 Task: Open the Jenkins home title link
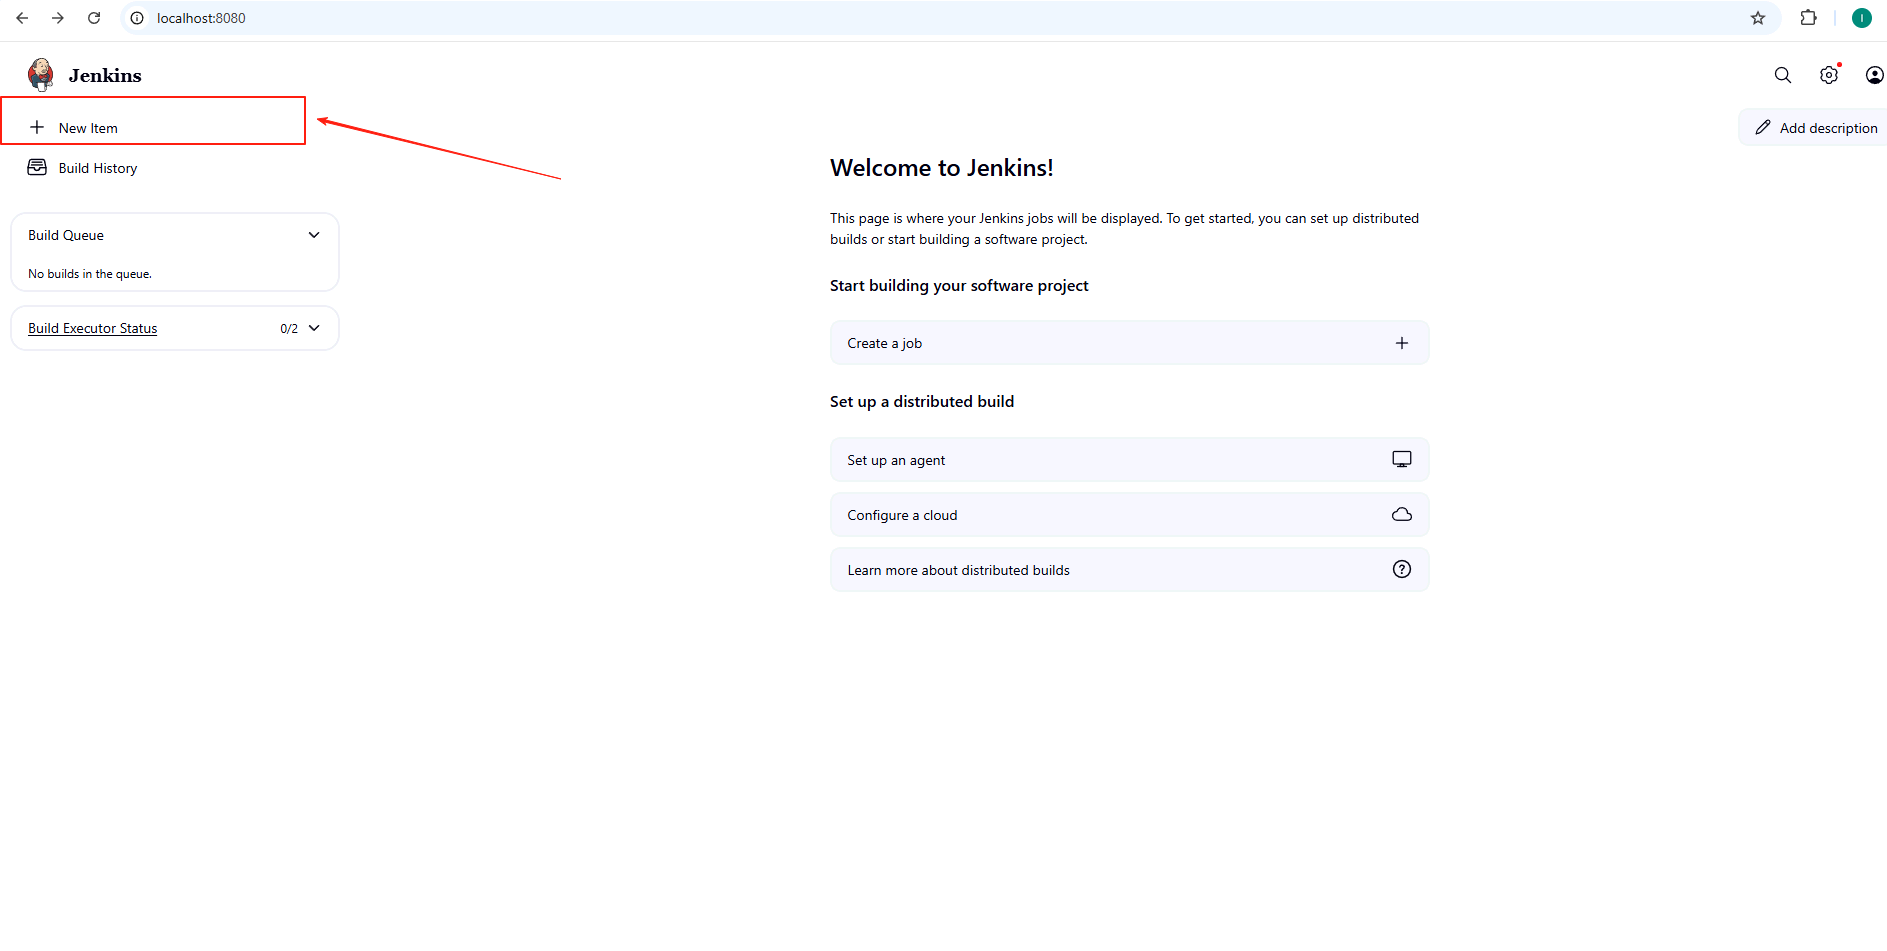pos(105,75)
